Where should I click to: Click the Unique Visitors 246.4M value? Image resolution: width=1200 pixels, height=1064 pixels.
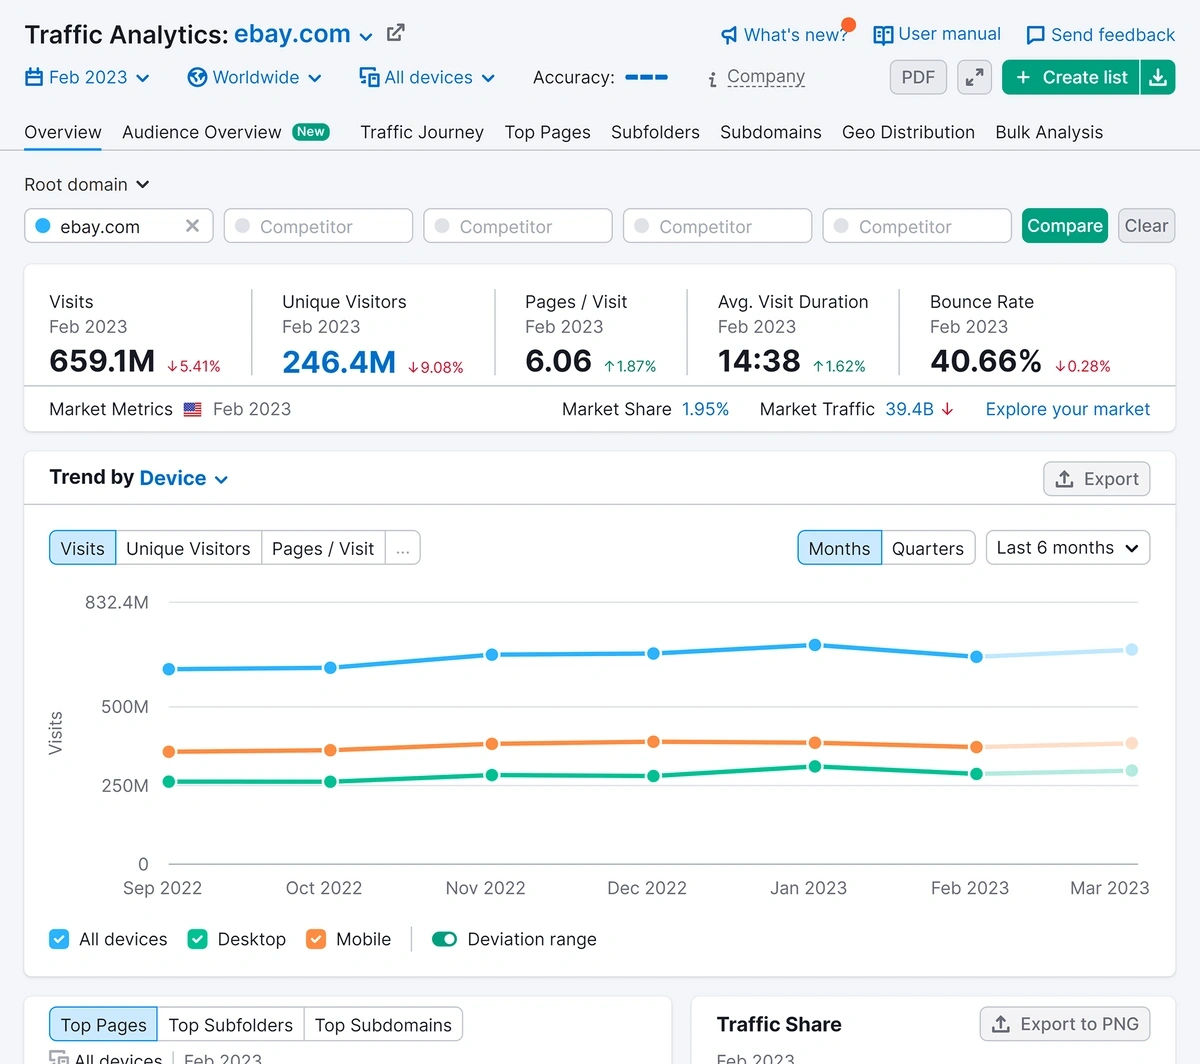(x=339, y=361)
